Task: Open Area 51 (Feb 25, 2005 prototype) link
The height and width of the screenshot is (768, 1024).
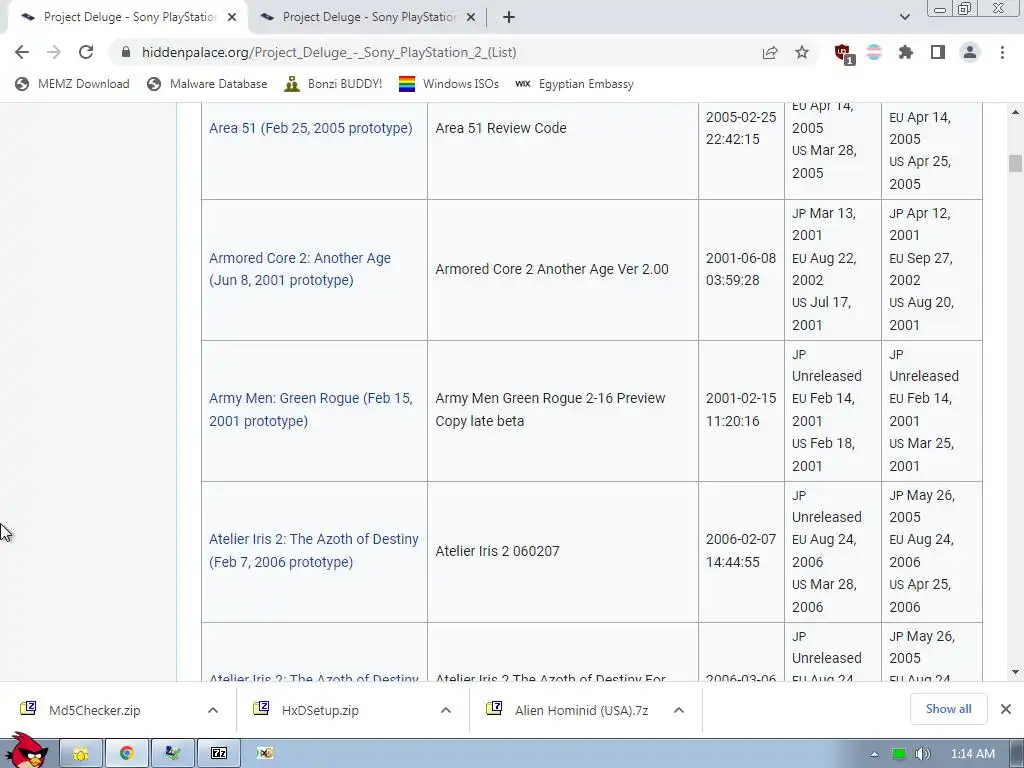Action: 311,128
